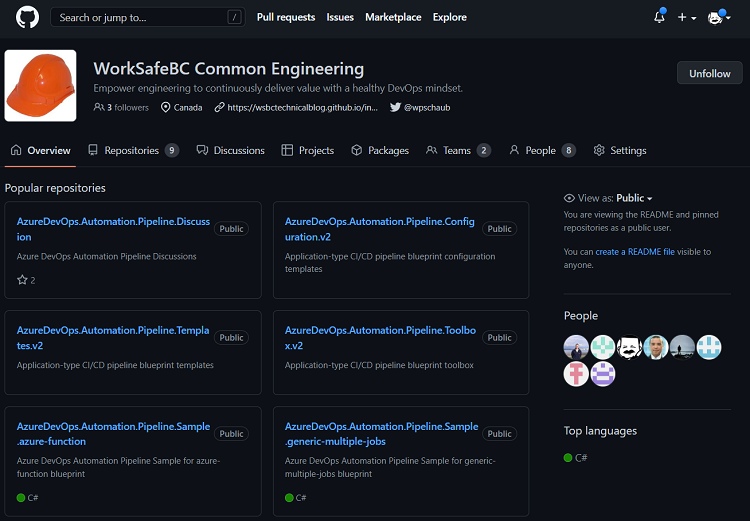The width and height of the screenshot is (750, 521).
Task: Open the blue identicon member avatar
Action: click(709, 347)
